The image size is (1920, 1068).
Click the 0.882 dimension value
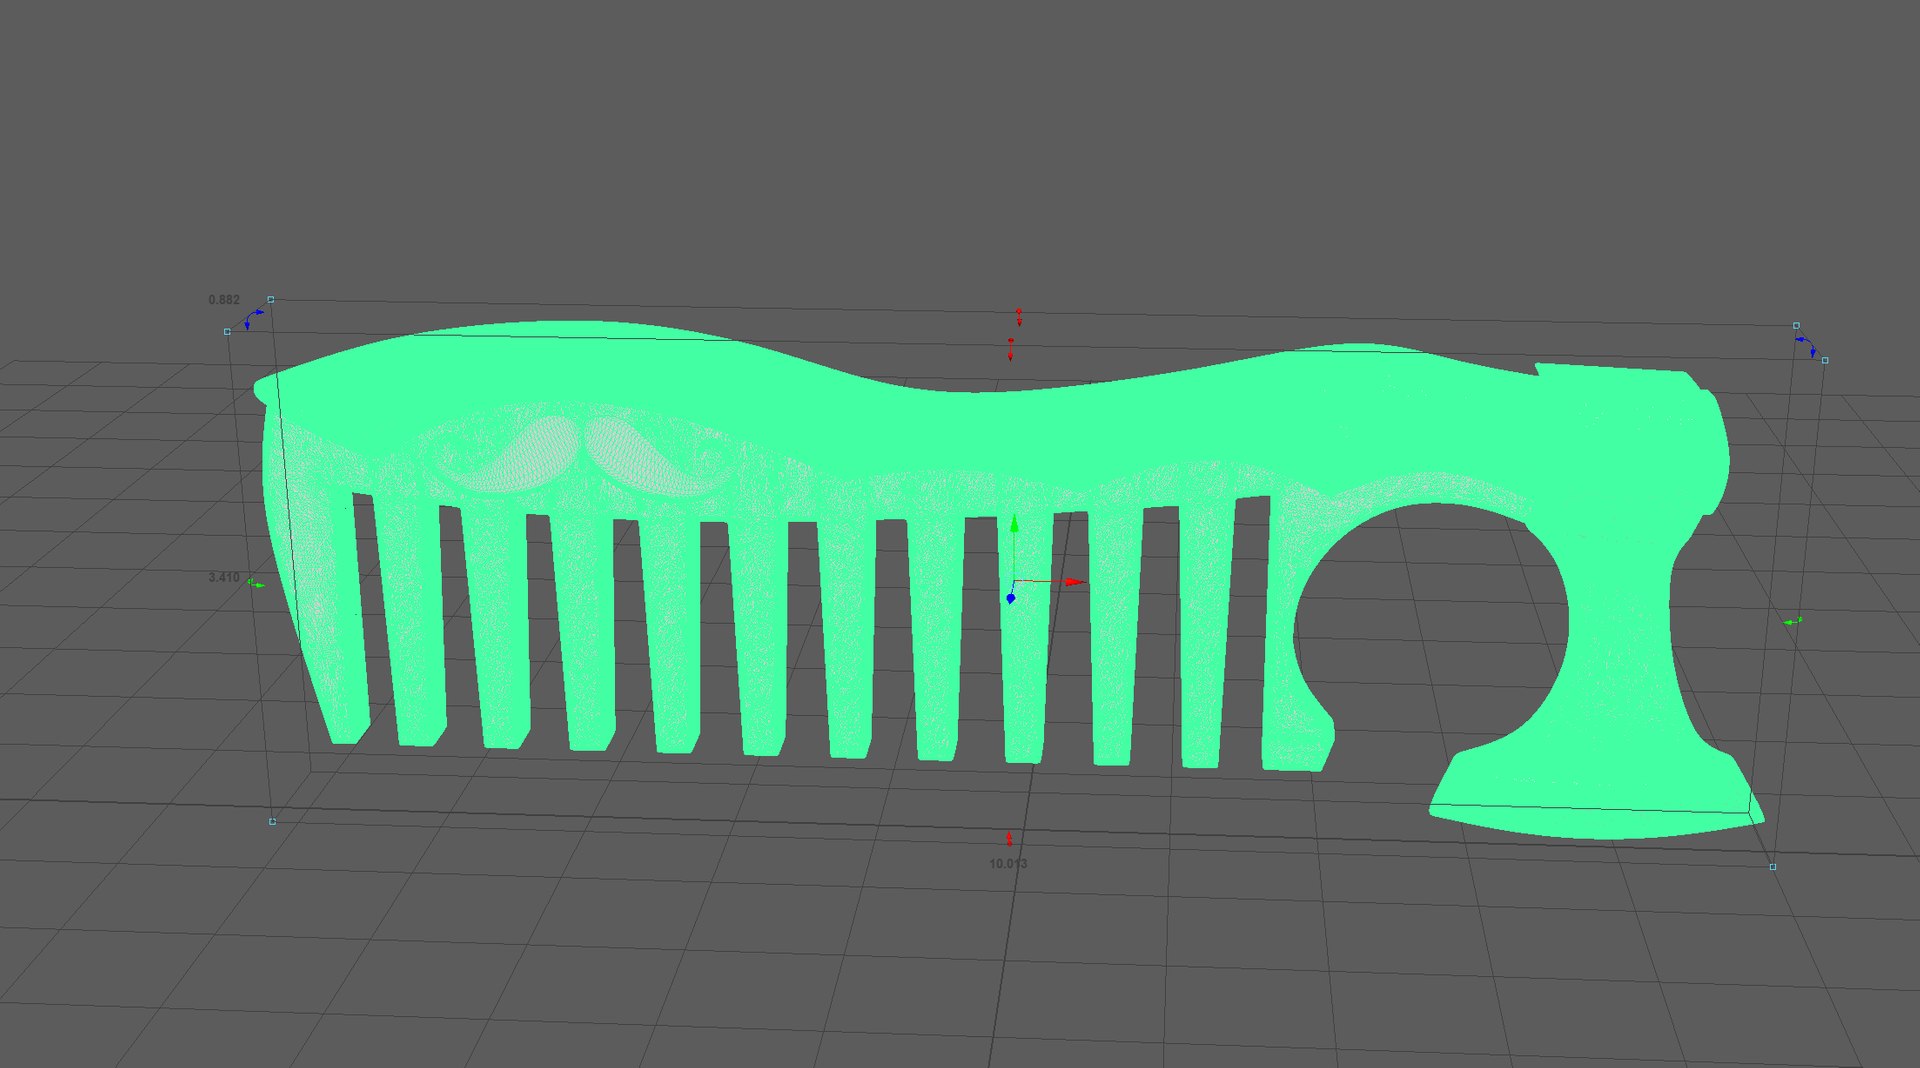point(224,300)
